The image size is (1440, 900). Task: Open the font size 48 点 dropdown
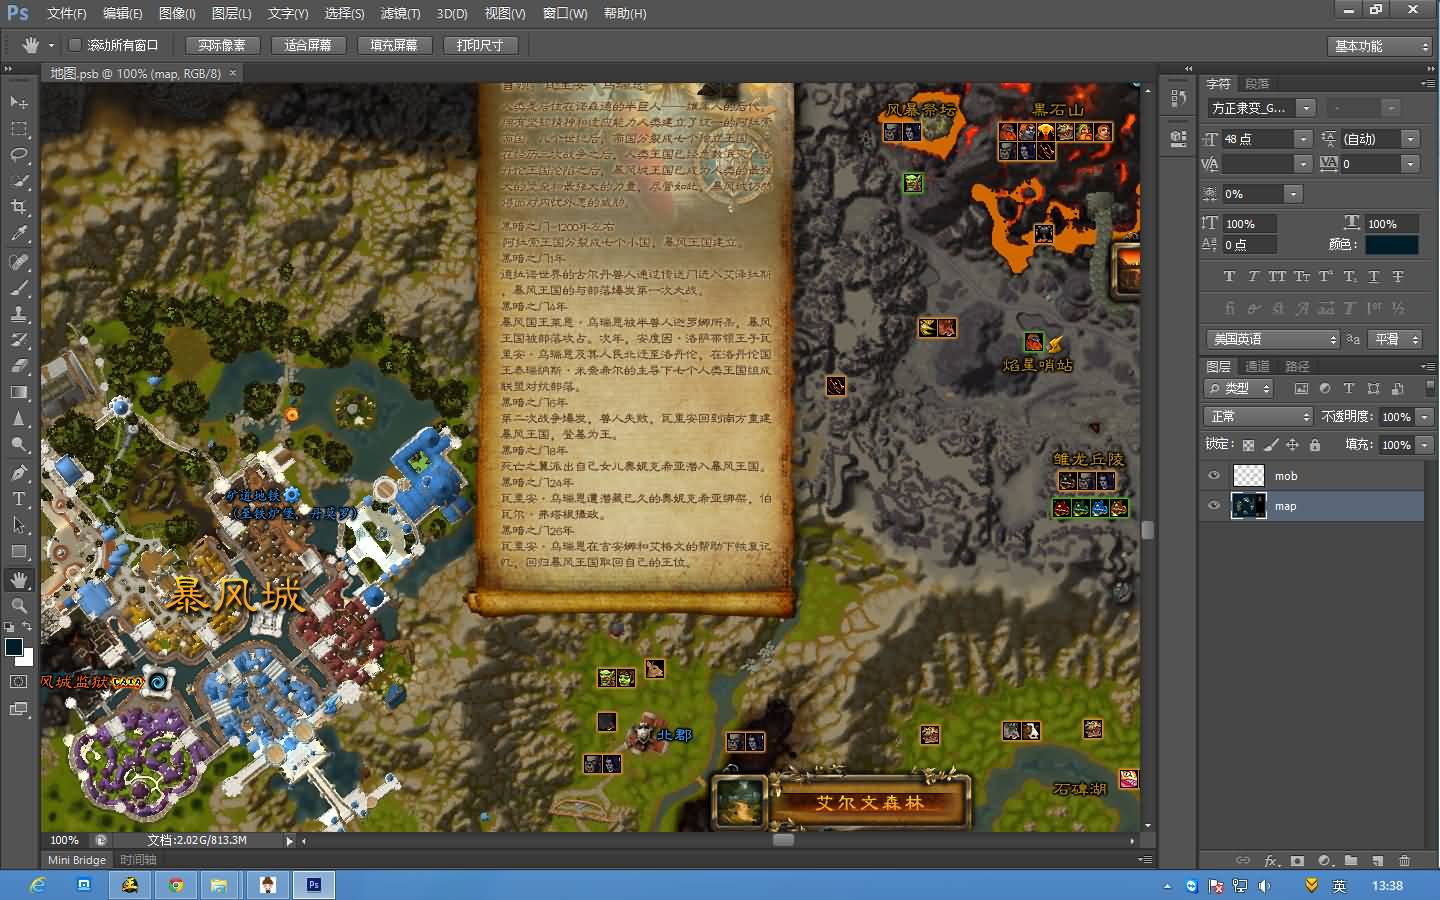click(1303, 139)
